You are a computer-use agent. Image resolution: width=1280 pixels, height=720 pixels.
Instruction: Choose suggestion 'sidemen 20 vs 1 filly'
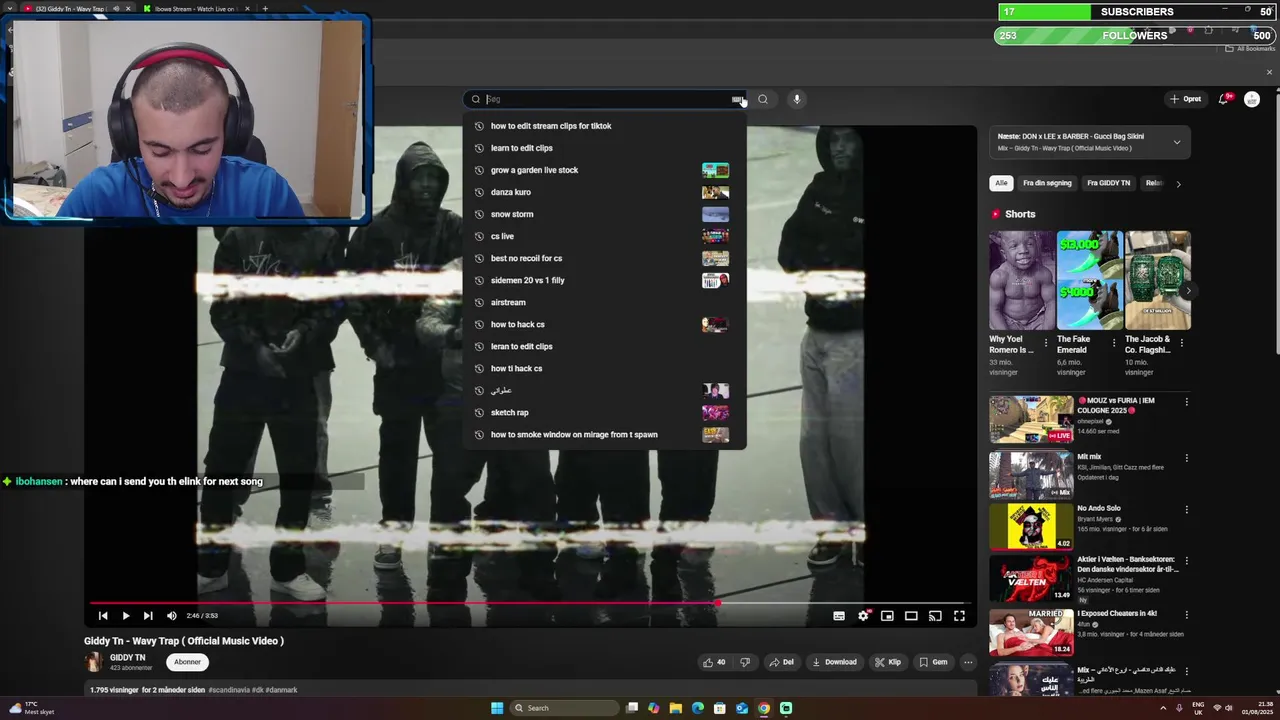pos(604,280)
